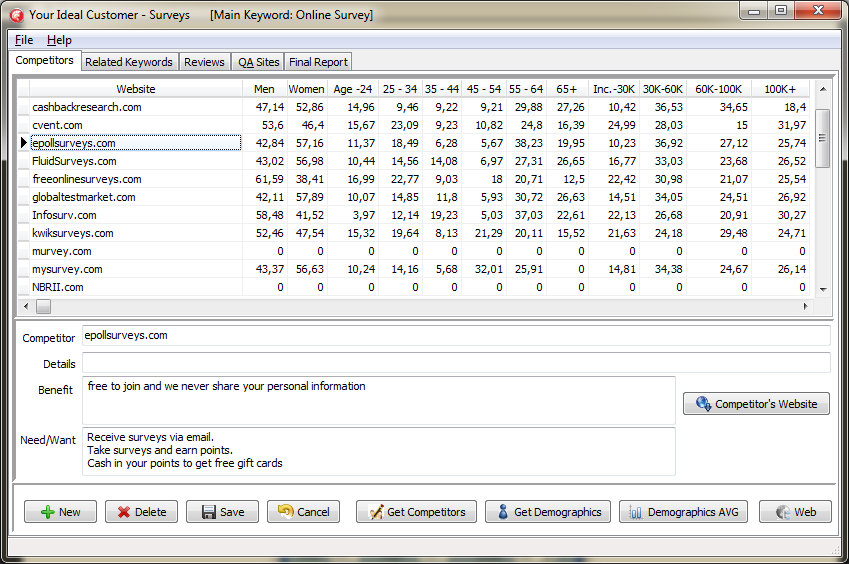Screen dimensions: 849x564
Task: Open the Help menu
Action: pos(59,40)
